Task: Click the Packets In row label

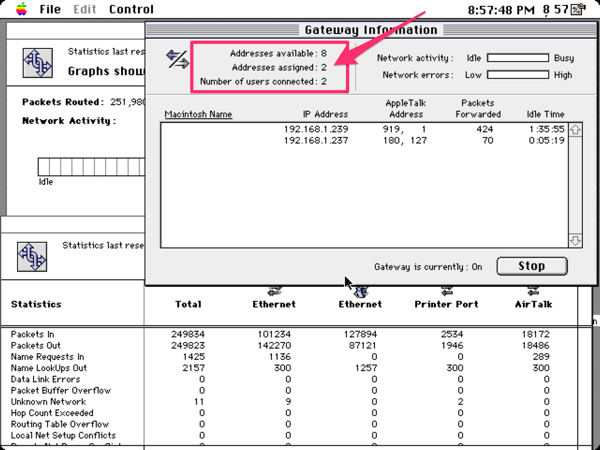Action: 33,334
